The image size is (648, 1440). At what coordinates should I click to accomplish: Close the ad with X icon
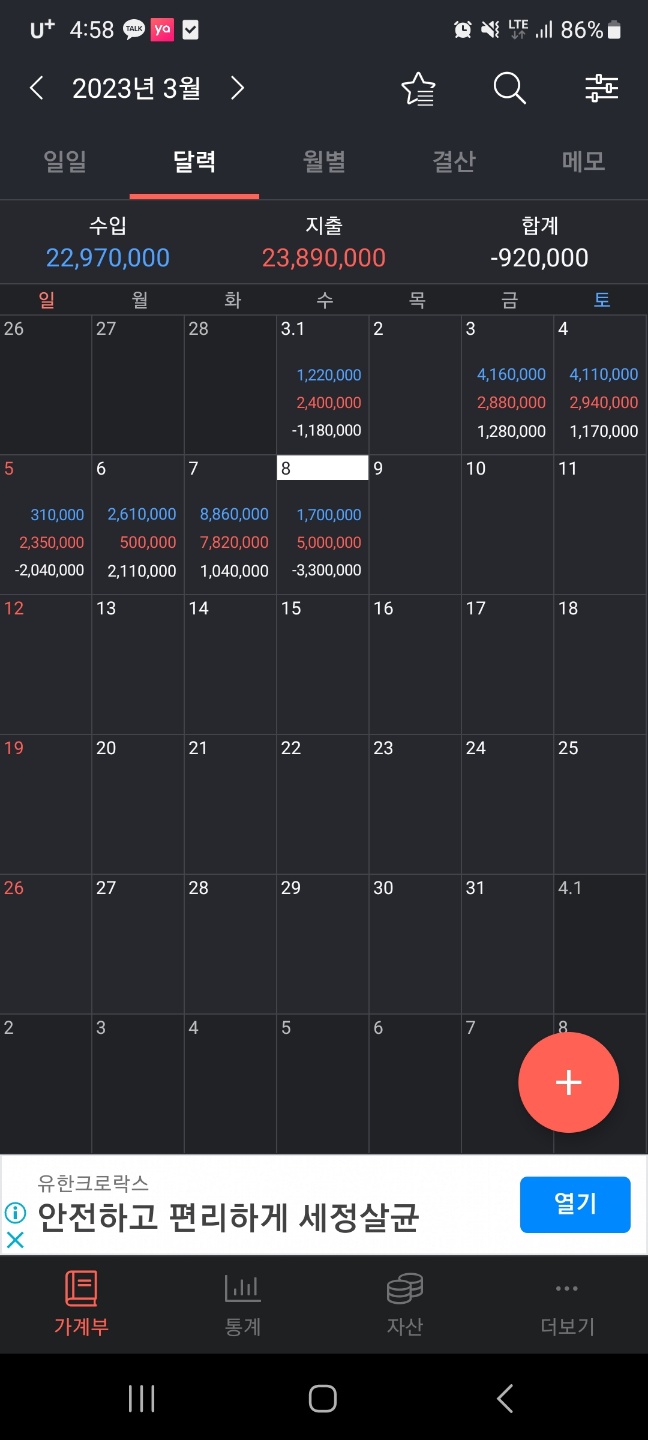15,1240
